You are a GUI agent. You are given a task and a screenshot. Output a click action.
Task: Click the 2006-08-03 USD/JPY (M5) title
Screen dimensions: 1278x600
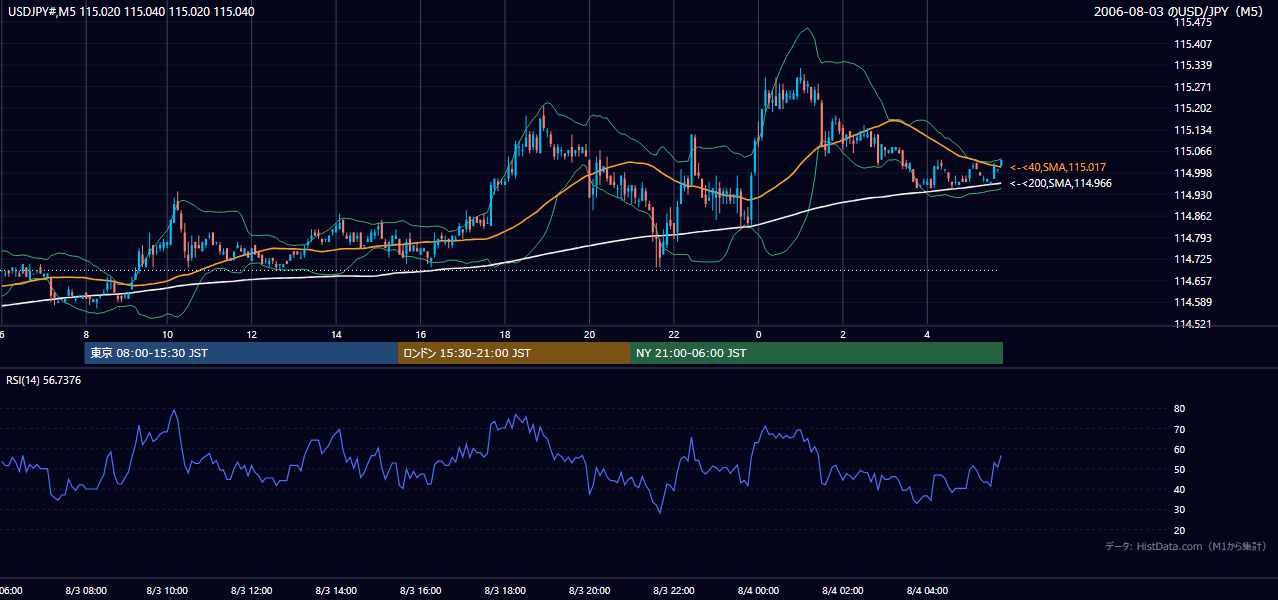tap(1180, 12)
